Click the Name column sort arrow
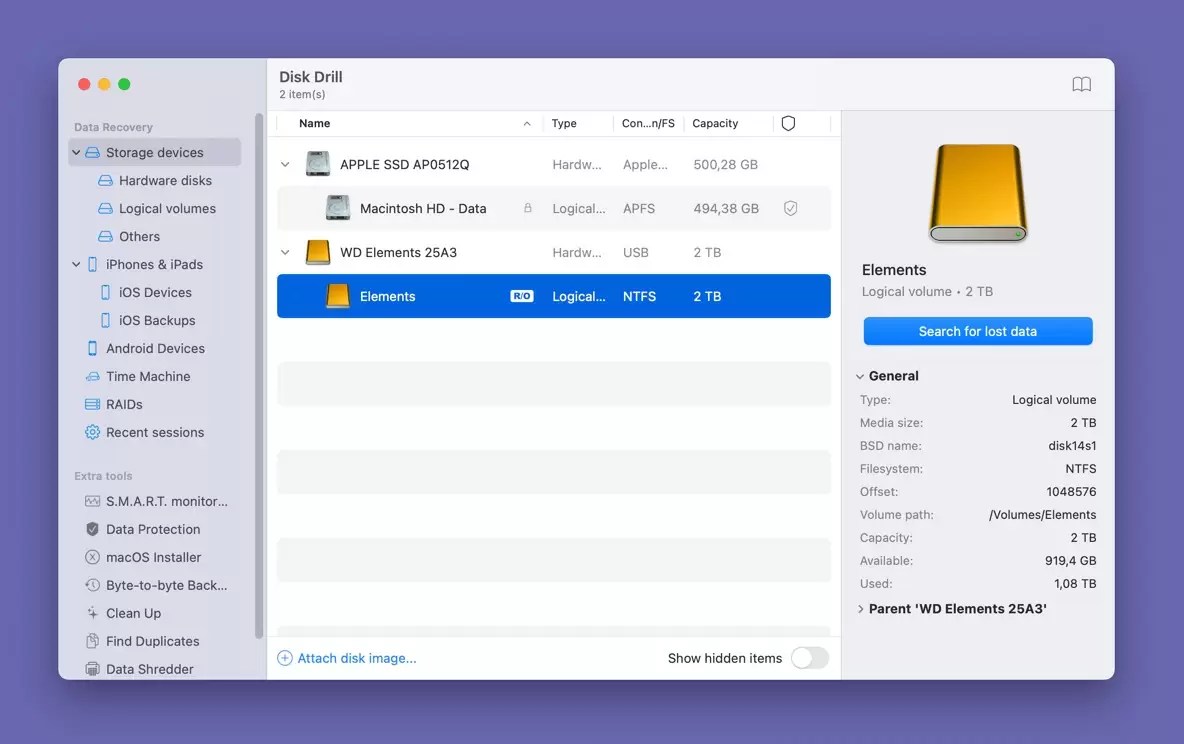 [527, 123]
